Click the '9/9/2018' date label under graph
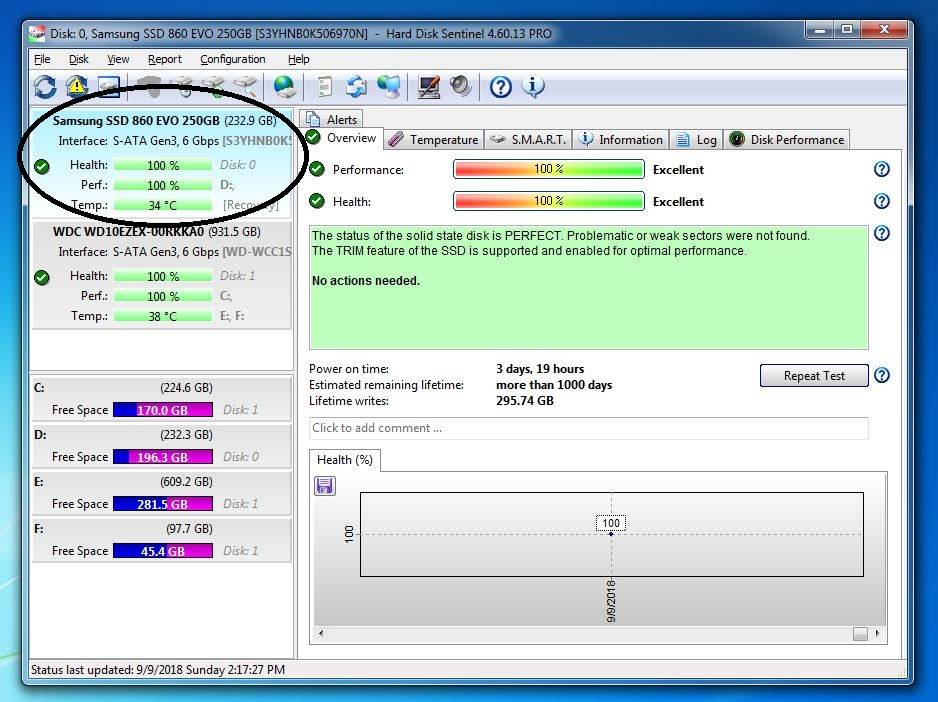The width and height of the screenshot is (938, 702). click(x=611, y=601)
